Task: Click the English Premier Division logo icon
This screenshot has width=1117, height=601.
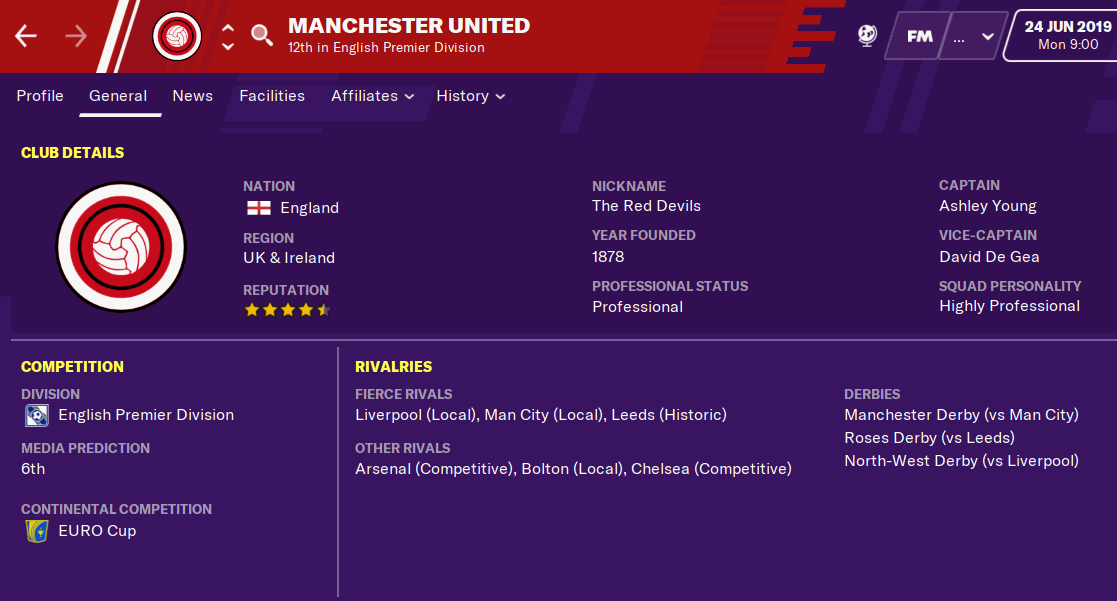Action: pyautogui.click(x=36, y=415)
